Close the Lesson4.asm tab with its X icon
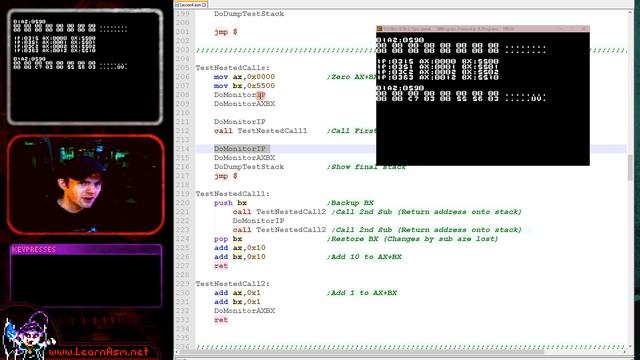This screenshot has height=360, width=640. click(x=204, y=5)
